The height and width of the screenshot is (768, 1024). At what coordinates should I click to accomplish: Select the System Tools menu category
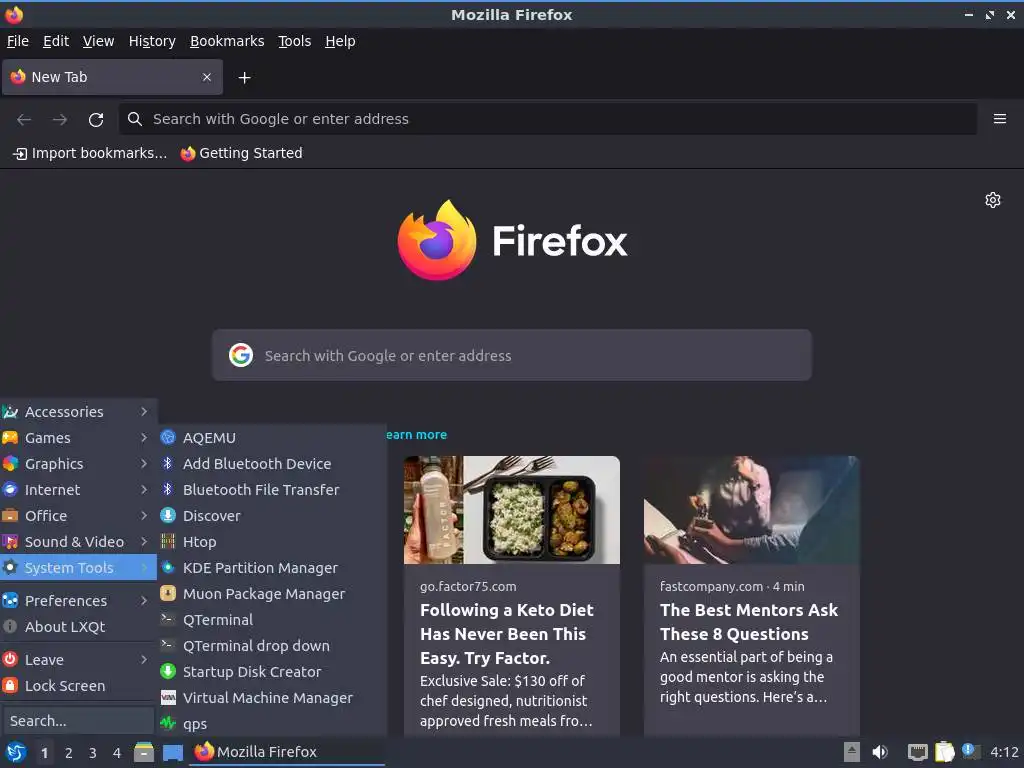[x=78, y=568]
